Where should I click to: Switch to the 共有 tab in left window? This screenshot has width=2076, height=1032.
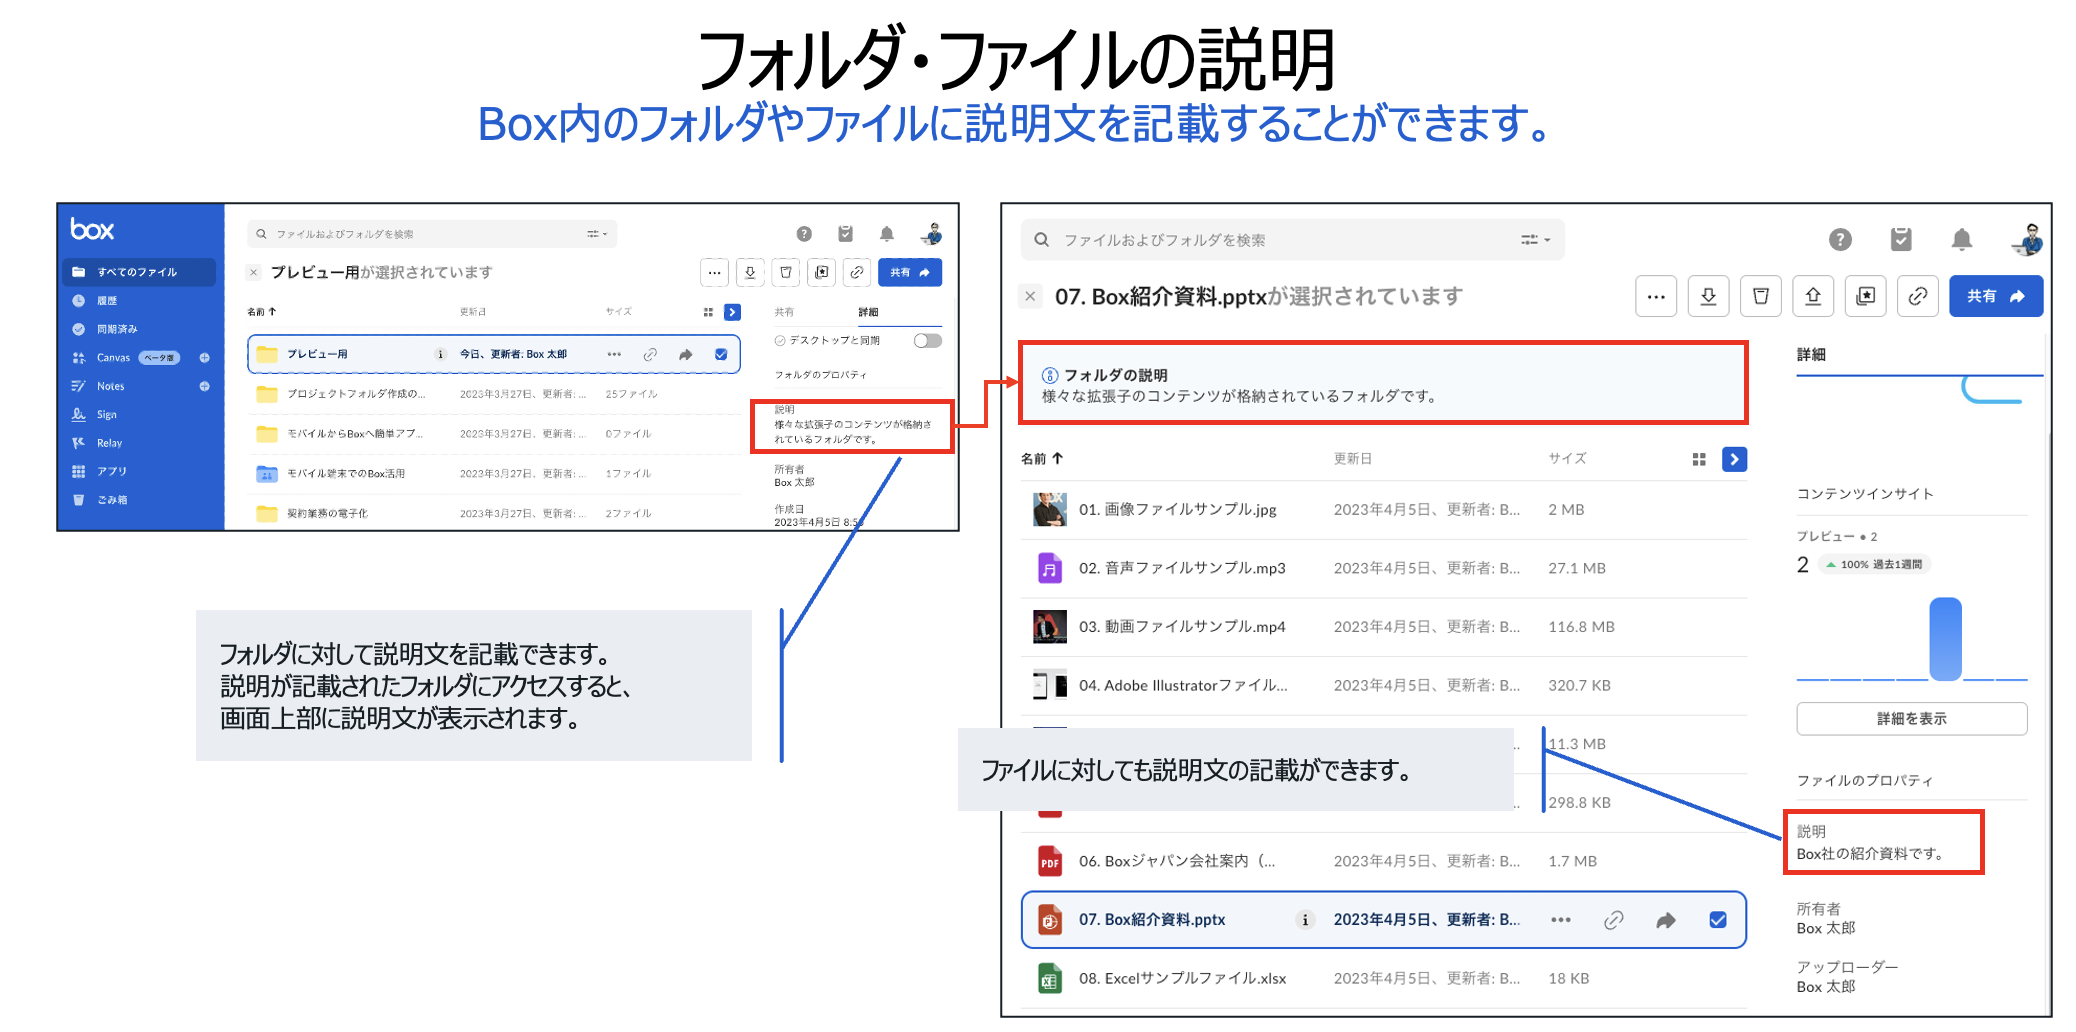coord(784,312)
